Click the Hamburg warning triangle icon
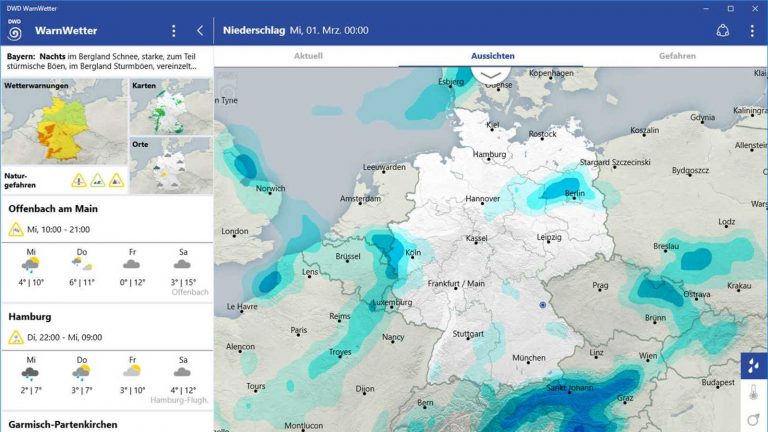This screenshot has height=432, width=768. [x=16, y=337]
